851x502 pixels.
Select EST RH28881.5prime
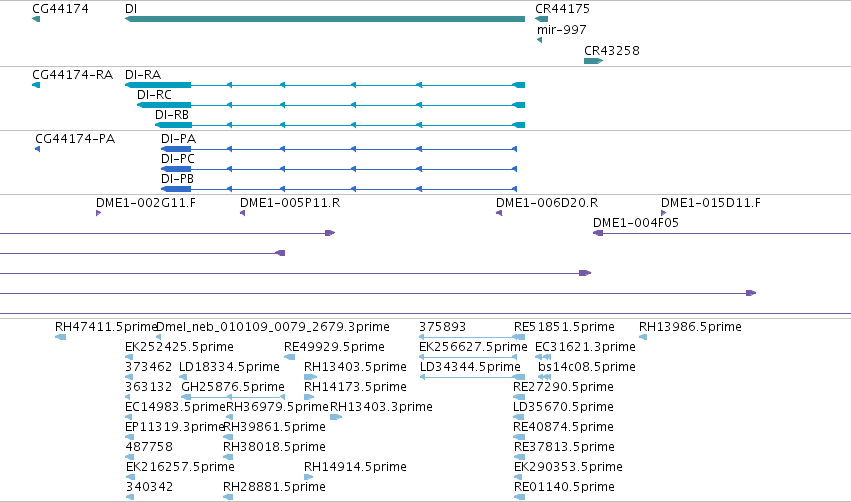pyautogui.click(x=274, y=487)
